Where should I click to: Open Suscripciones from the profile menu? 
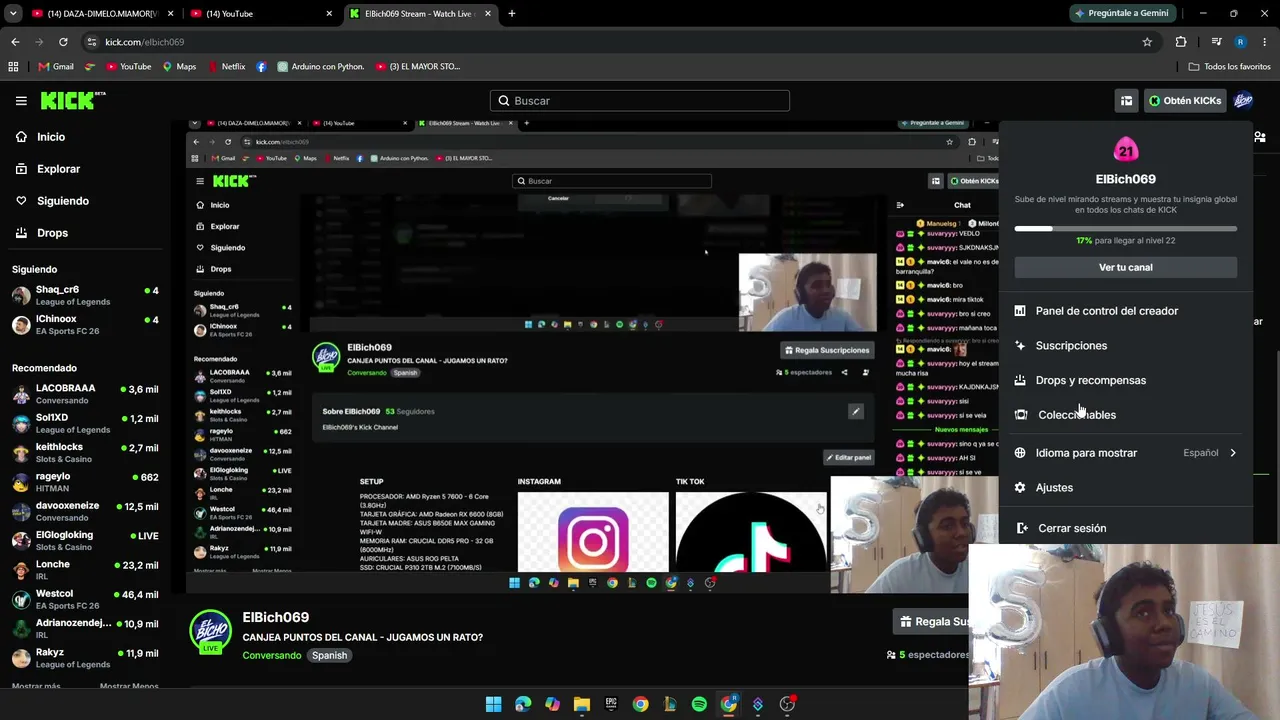tap(1126, 346)
